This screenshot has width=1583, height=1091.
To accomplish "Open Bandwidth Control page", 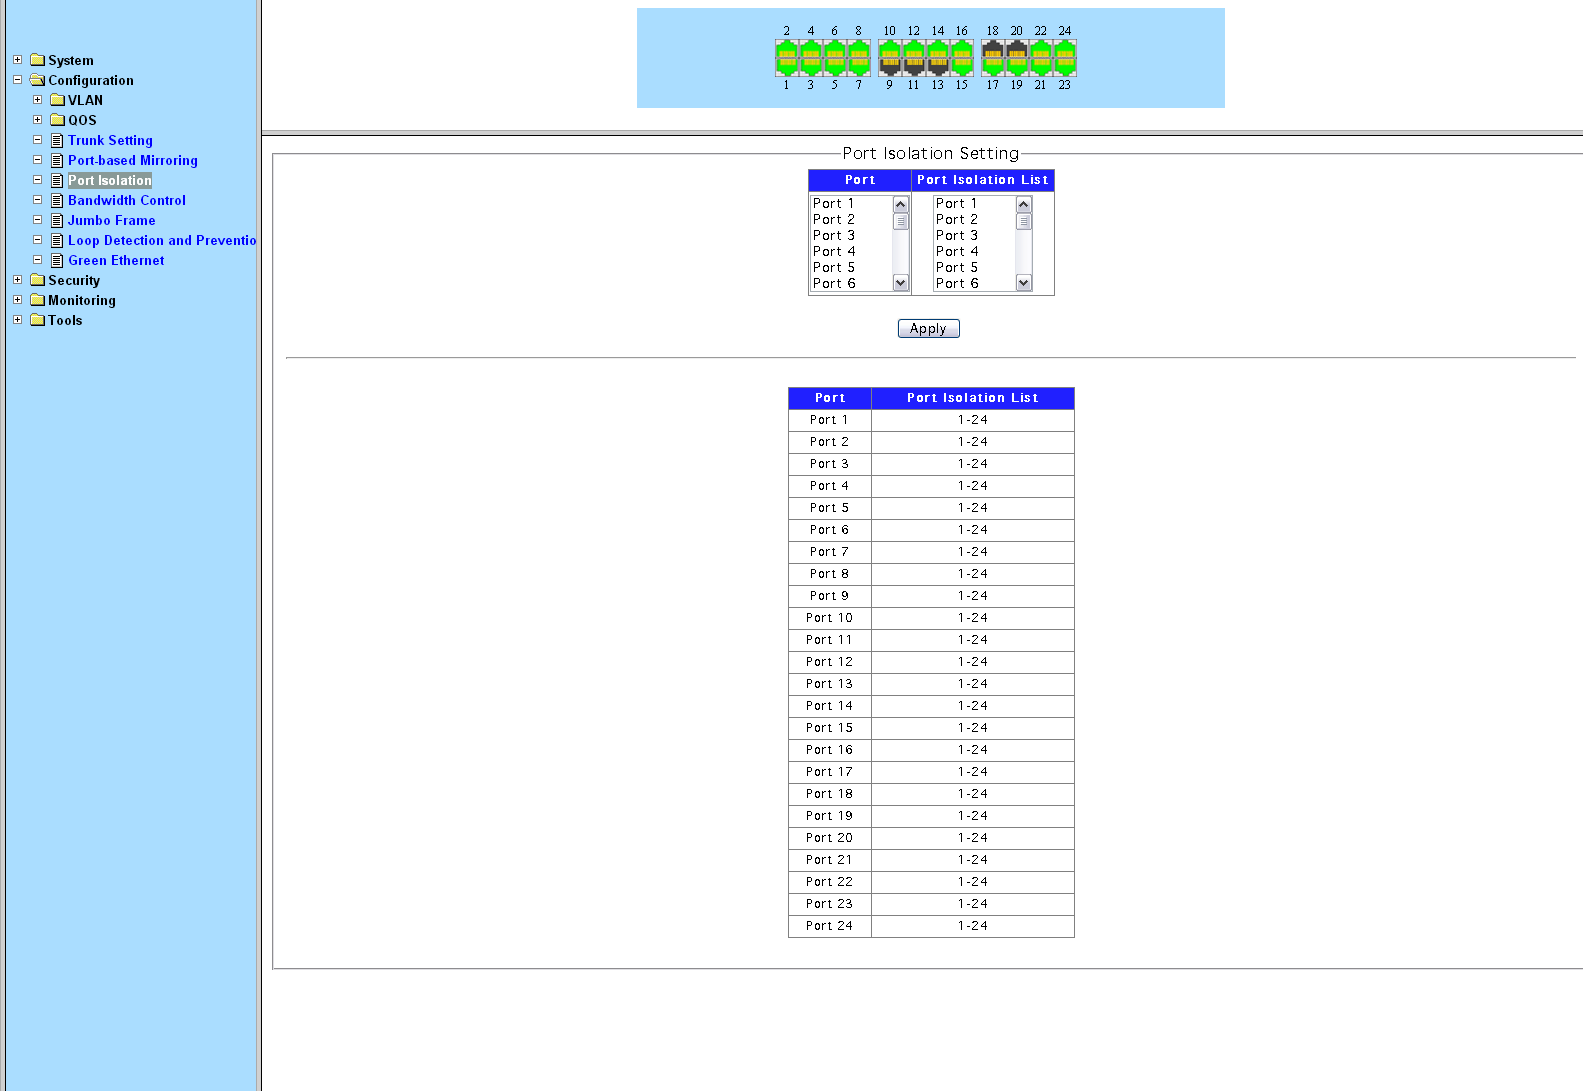I will [126, 200].
